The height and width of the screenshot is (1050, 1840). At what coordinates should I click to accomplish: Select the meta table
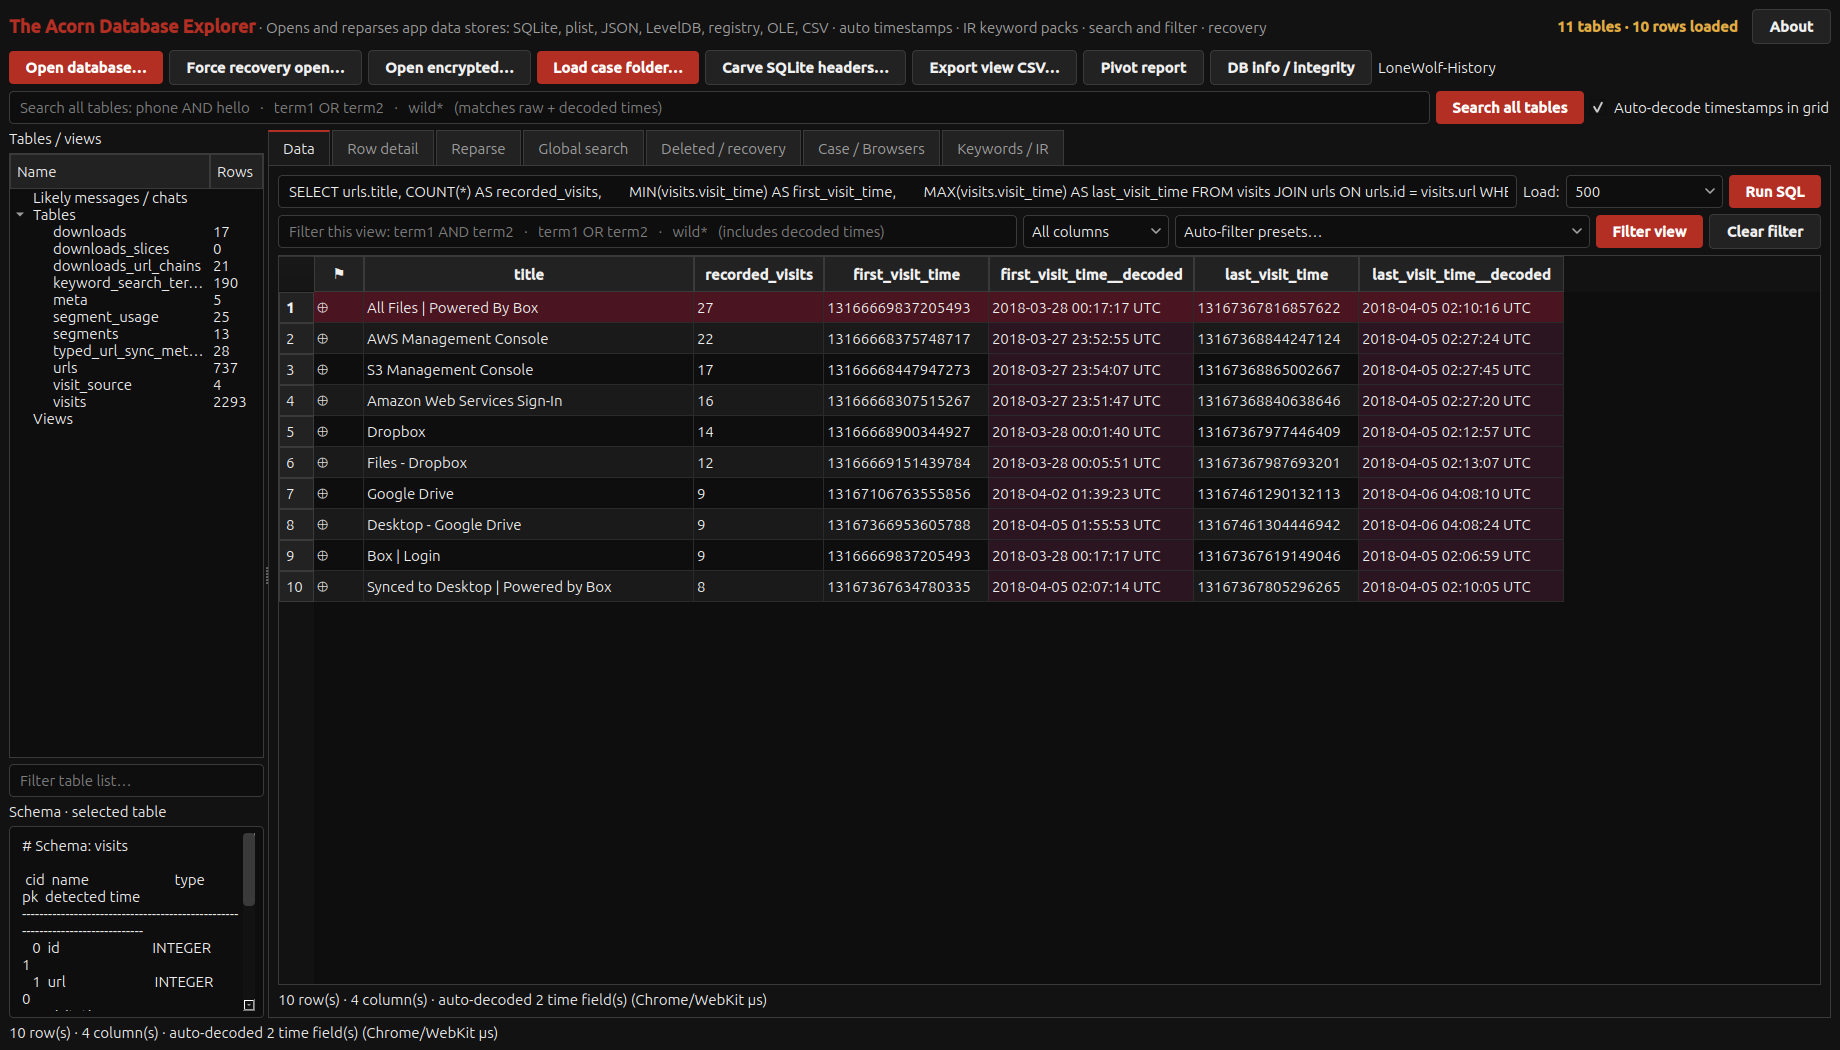tap(70, 300)
